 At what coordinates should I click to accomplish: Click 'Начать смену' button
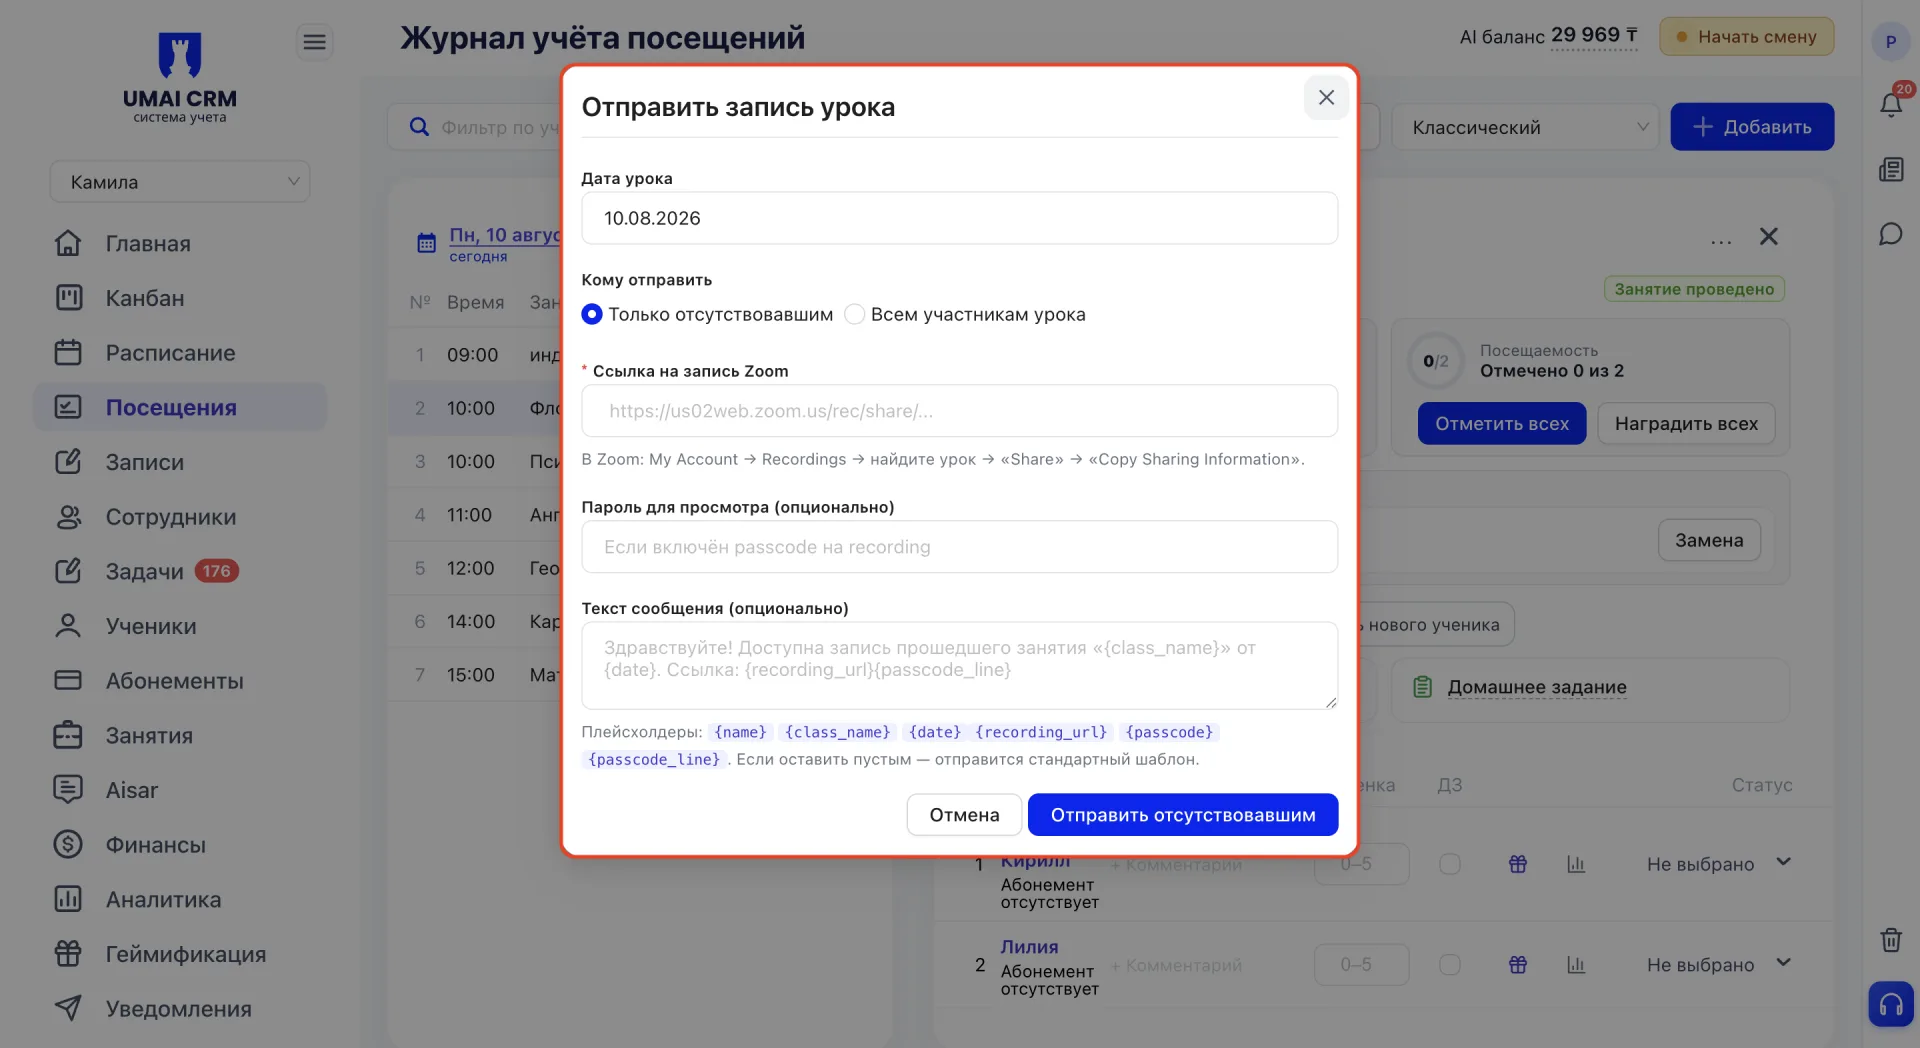click(x=1746, y=36)
